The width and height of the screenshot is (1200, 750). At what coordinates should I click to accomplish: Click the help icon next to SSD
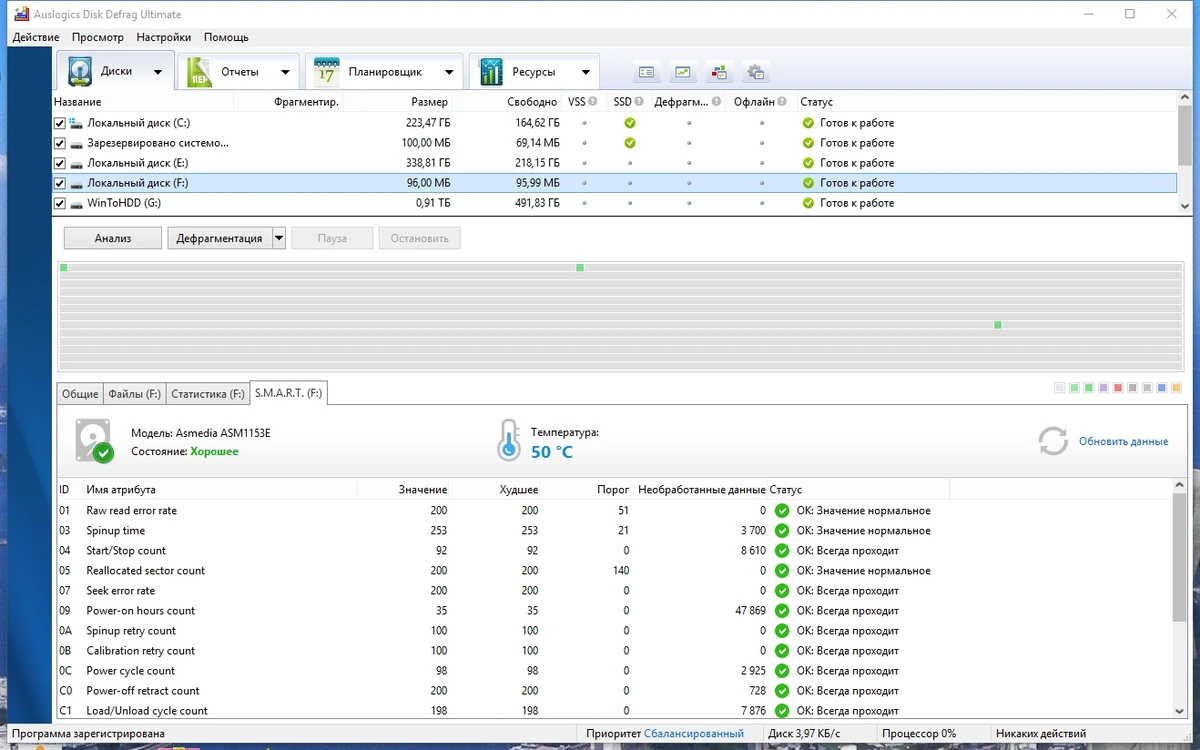click(639, 102)
